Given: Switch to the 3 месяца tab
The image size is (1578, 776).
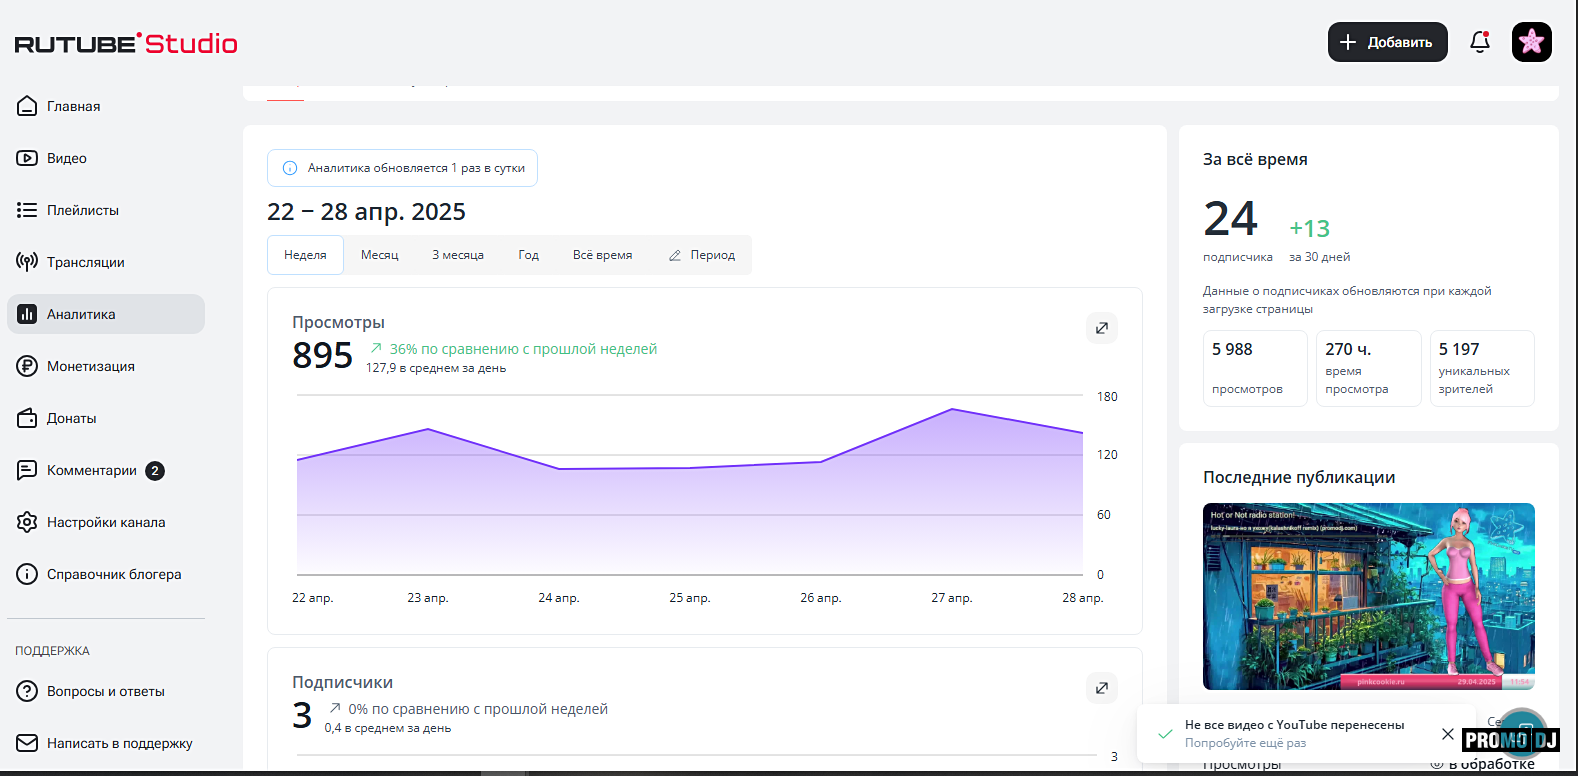Looking at the screenshot, I should (457, 255).
